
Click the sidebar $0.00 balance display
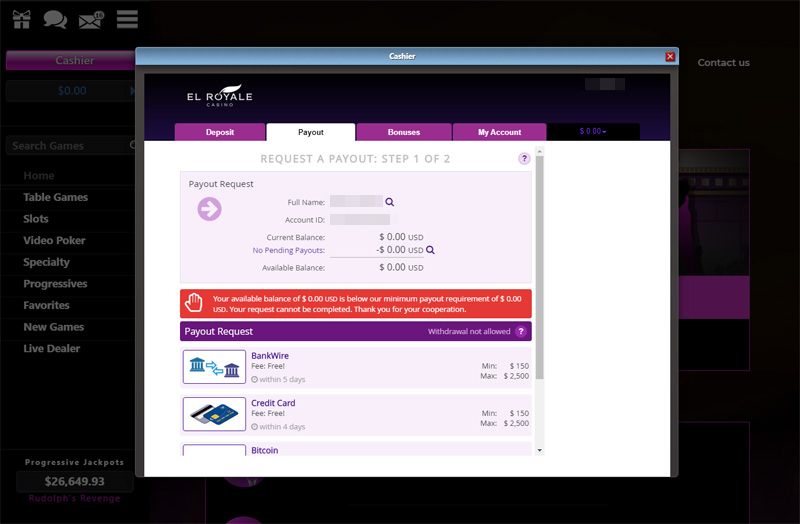click(x=70, y=91)
